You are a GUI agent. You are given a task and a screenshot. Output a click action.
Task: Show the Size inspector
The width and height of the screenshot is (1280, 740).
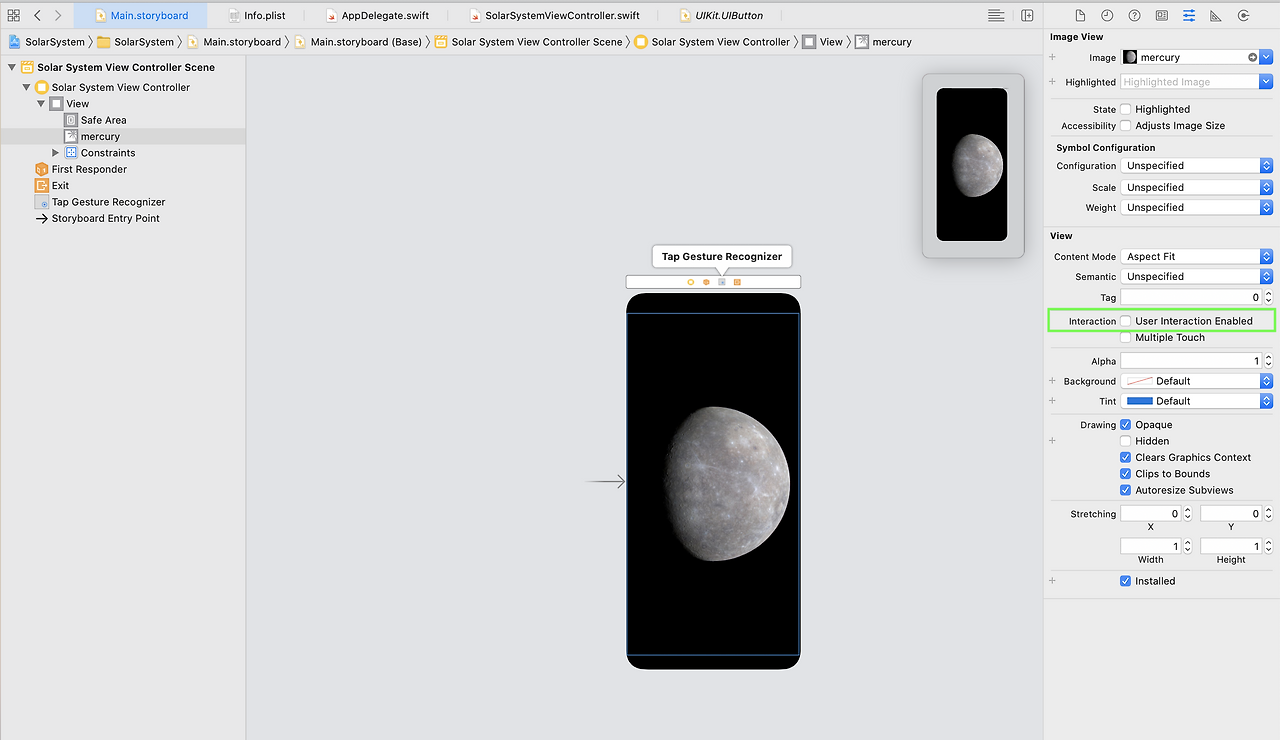(x=1216, y=16)
